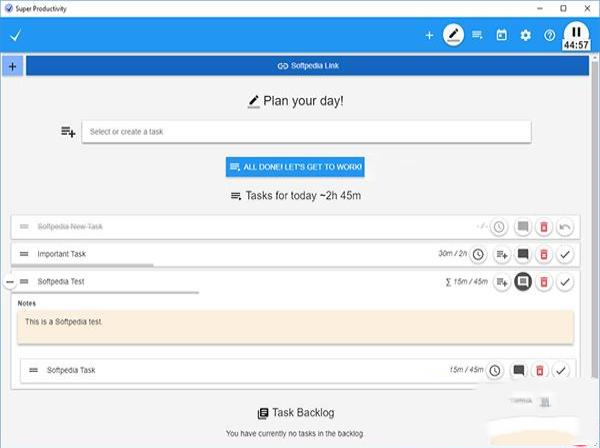Mark Important Task as done
Screen dimensions: 600x448
point(565,254)
